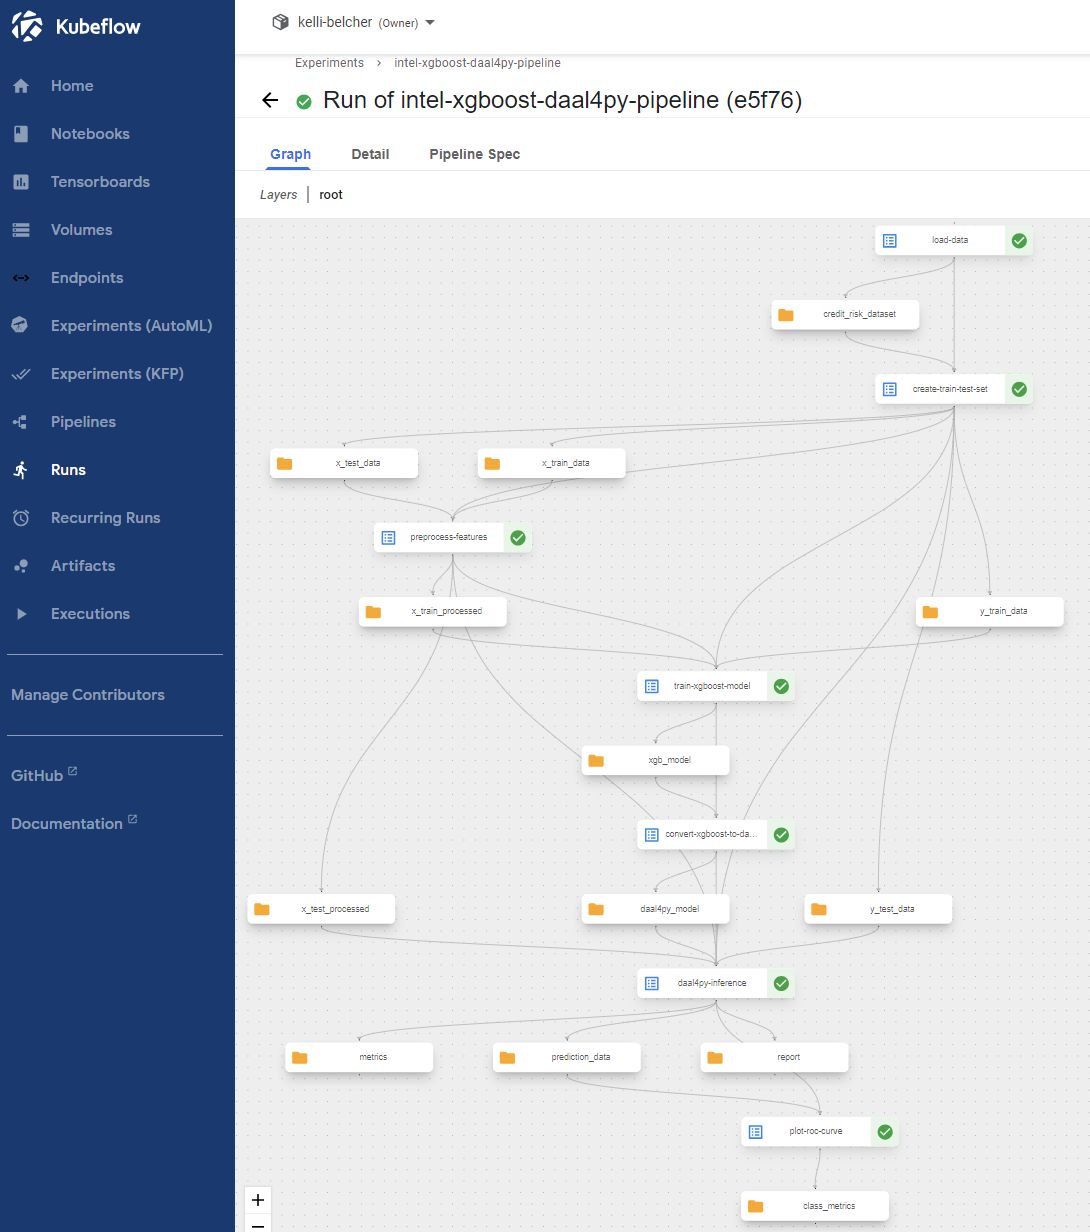Select the convert-xgboost-to-da... task node
Image resolution: width=1090 pixels, height=1232 pixels.
tap(716, 834)
